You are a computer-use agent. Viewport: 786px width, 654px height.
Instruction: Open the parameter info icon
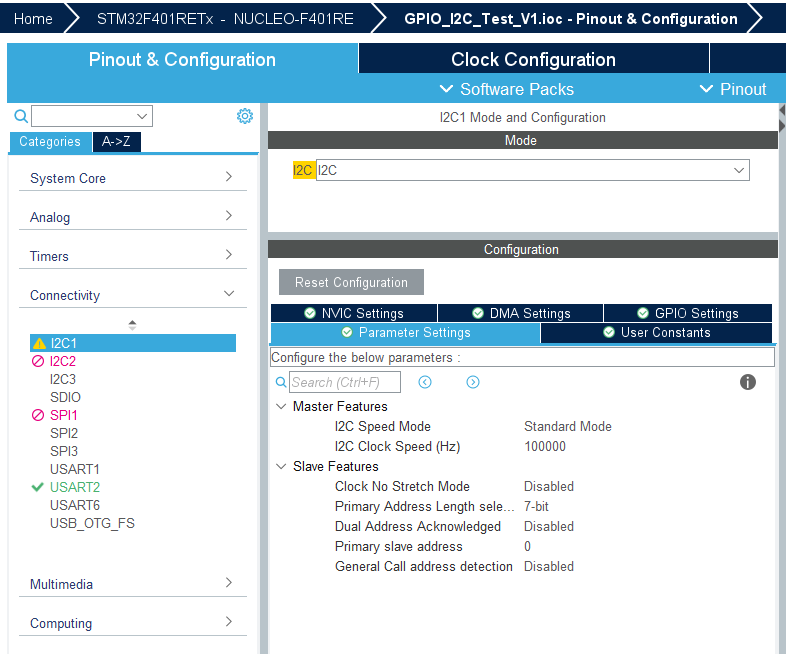coord(747,382)
